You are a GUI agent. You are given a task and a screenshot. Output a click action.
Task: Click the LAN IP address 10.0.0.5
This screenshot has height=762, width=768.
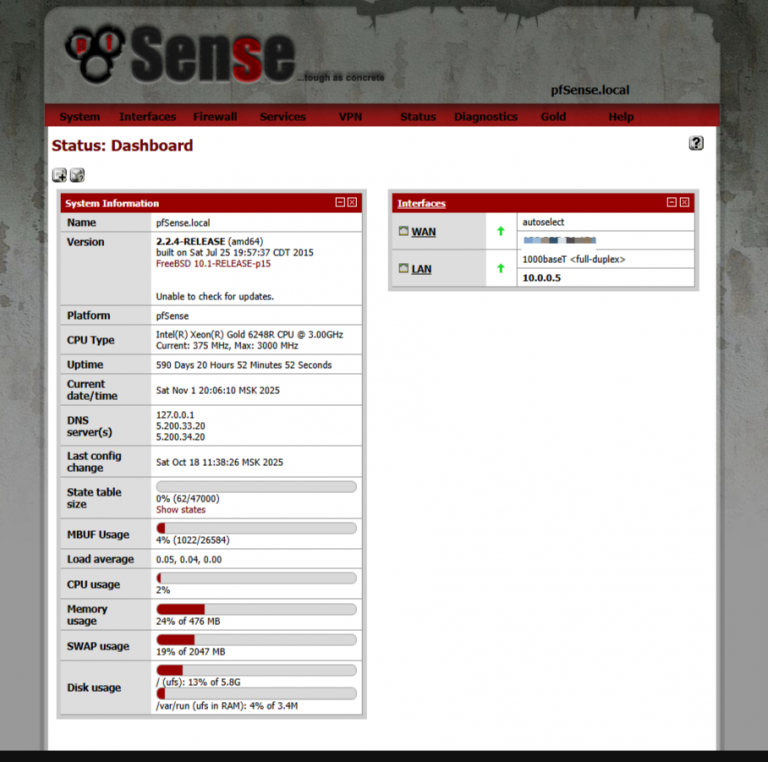(542, 278)
